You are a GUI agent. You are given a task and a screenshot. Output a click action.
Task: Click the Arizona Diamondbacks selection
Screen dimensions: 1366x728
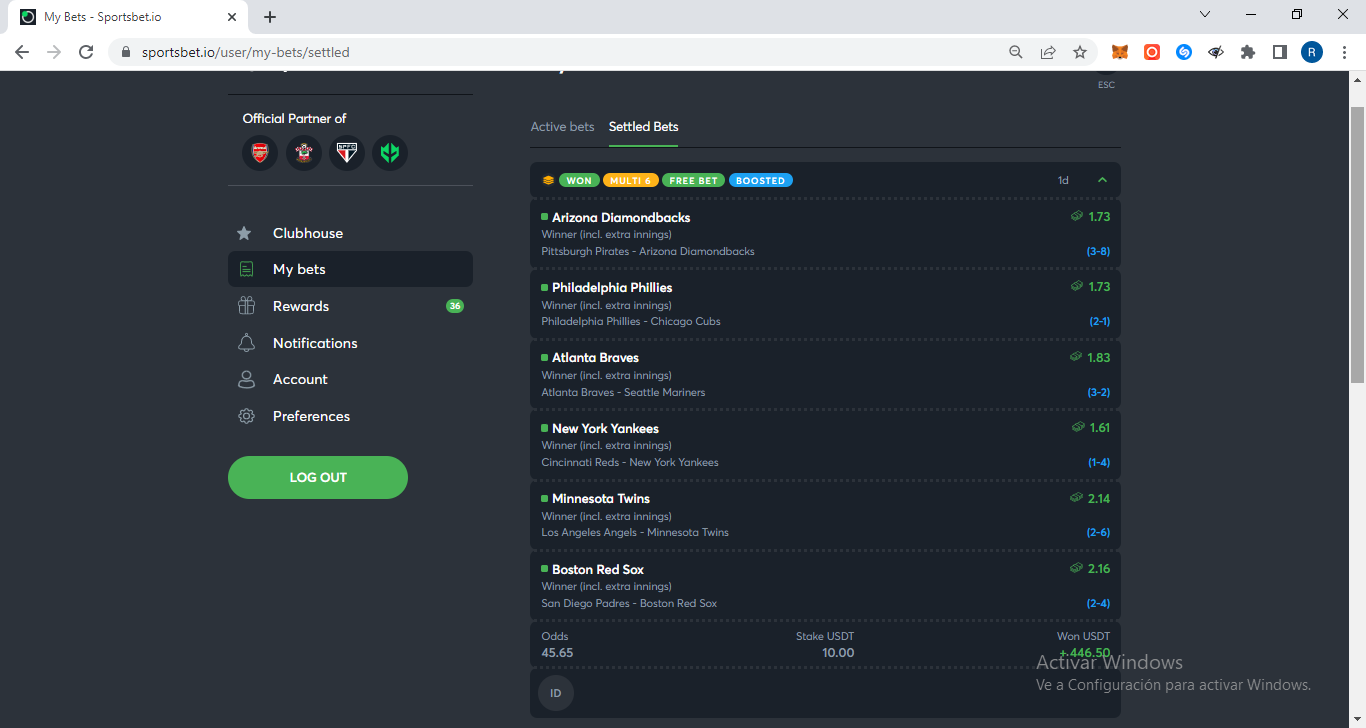825,234
